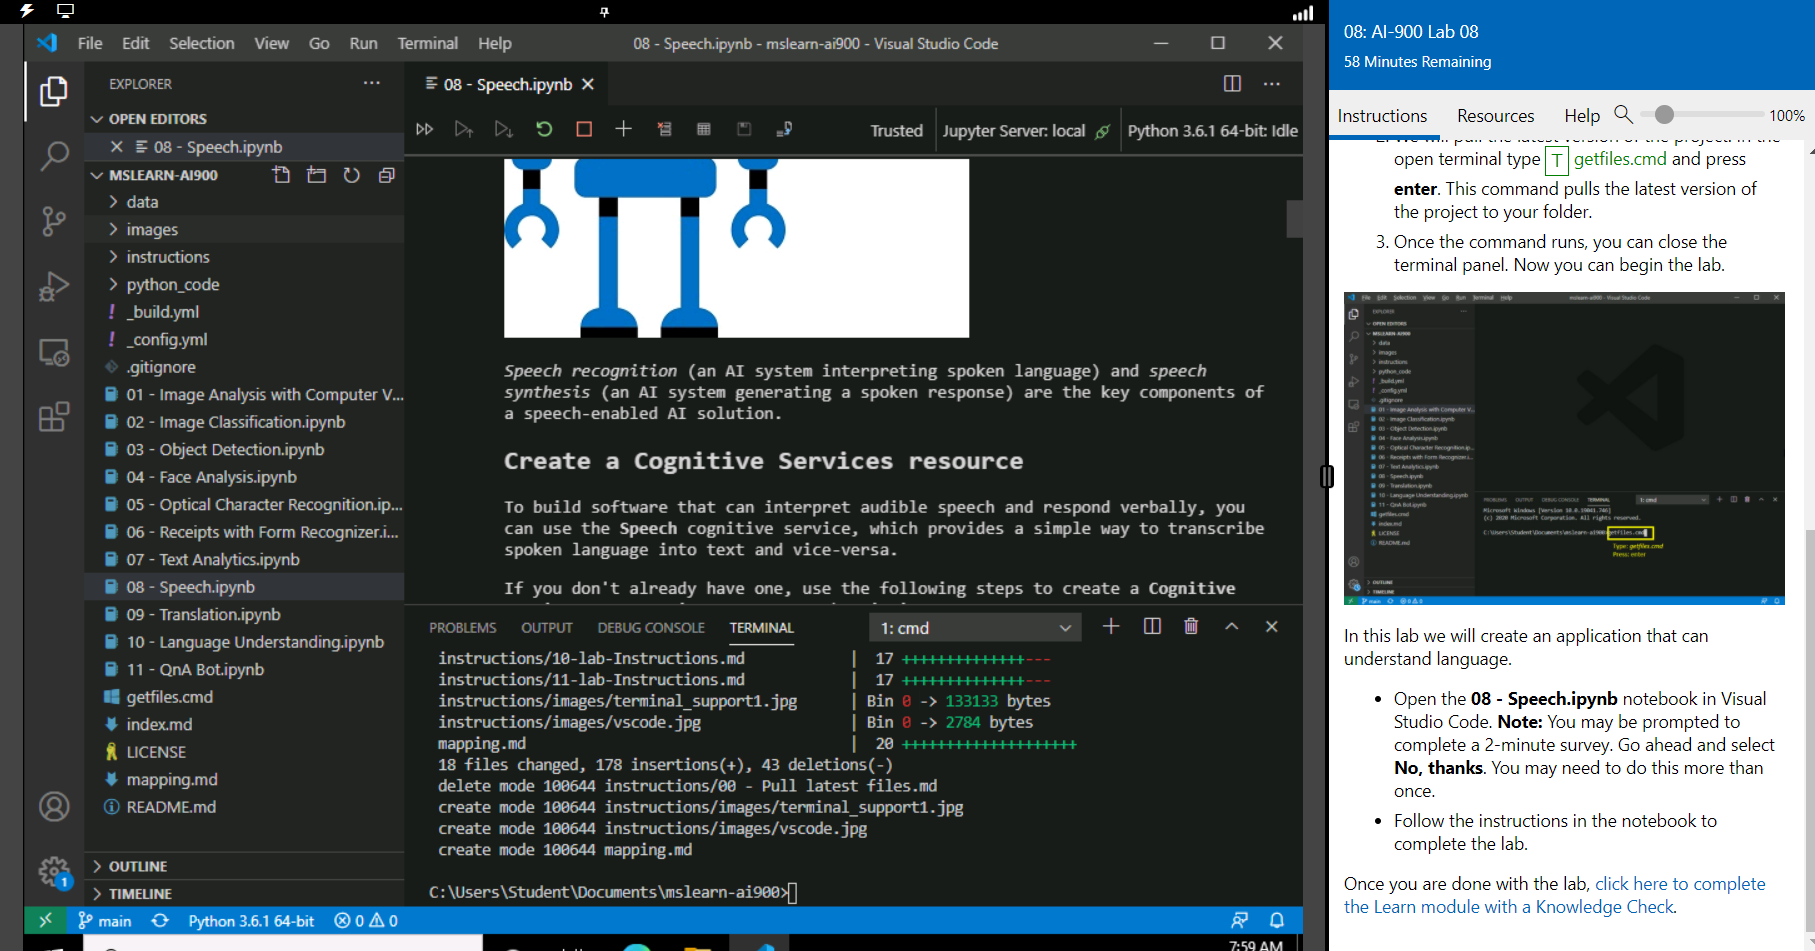This screenshot has height=951, width=1815.
Task: Click the zoom slider in lab panel
Action: (1664, 115)
